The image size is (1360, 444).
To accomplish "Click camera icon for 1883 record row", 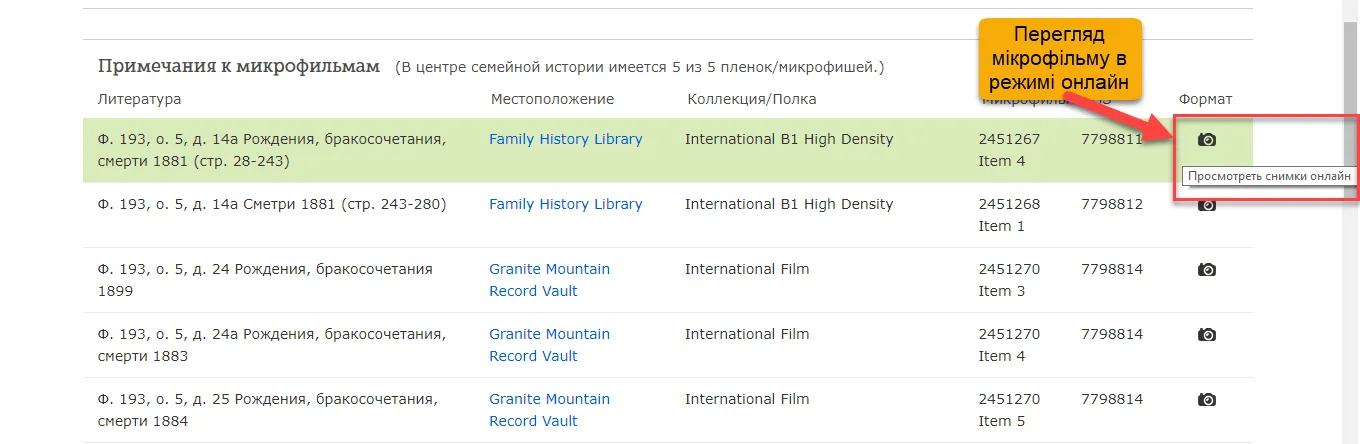I will 1207,335.
